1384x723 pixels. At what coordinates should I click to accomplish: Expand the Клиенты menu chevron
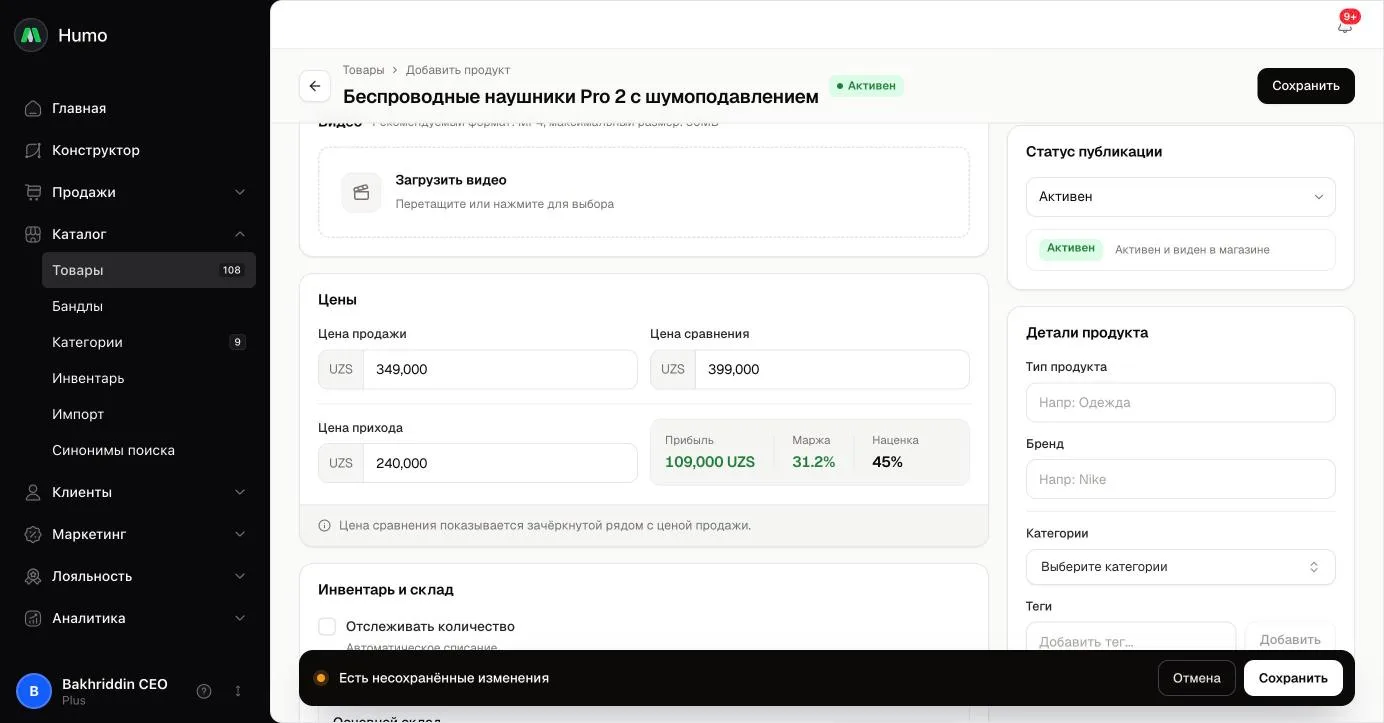click(x=240, y=492)
